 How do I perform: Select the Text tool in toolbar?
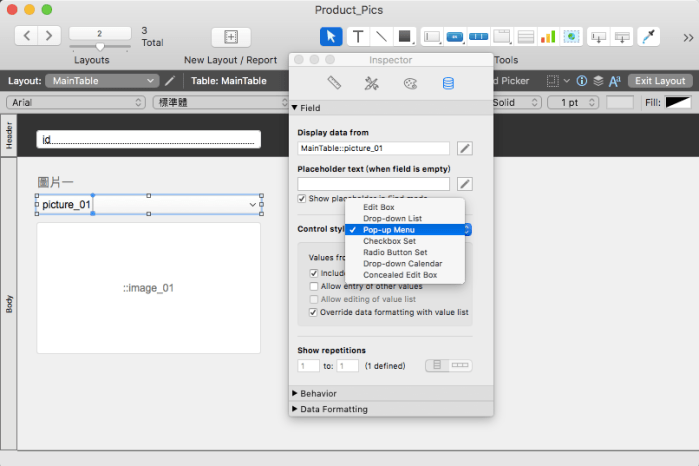[x=358, y=37]
